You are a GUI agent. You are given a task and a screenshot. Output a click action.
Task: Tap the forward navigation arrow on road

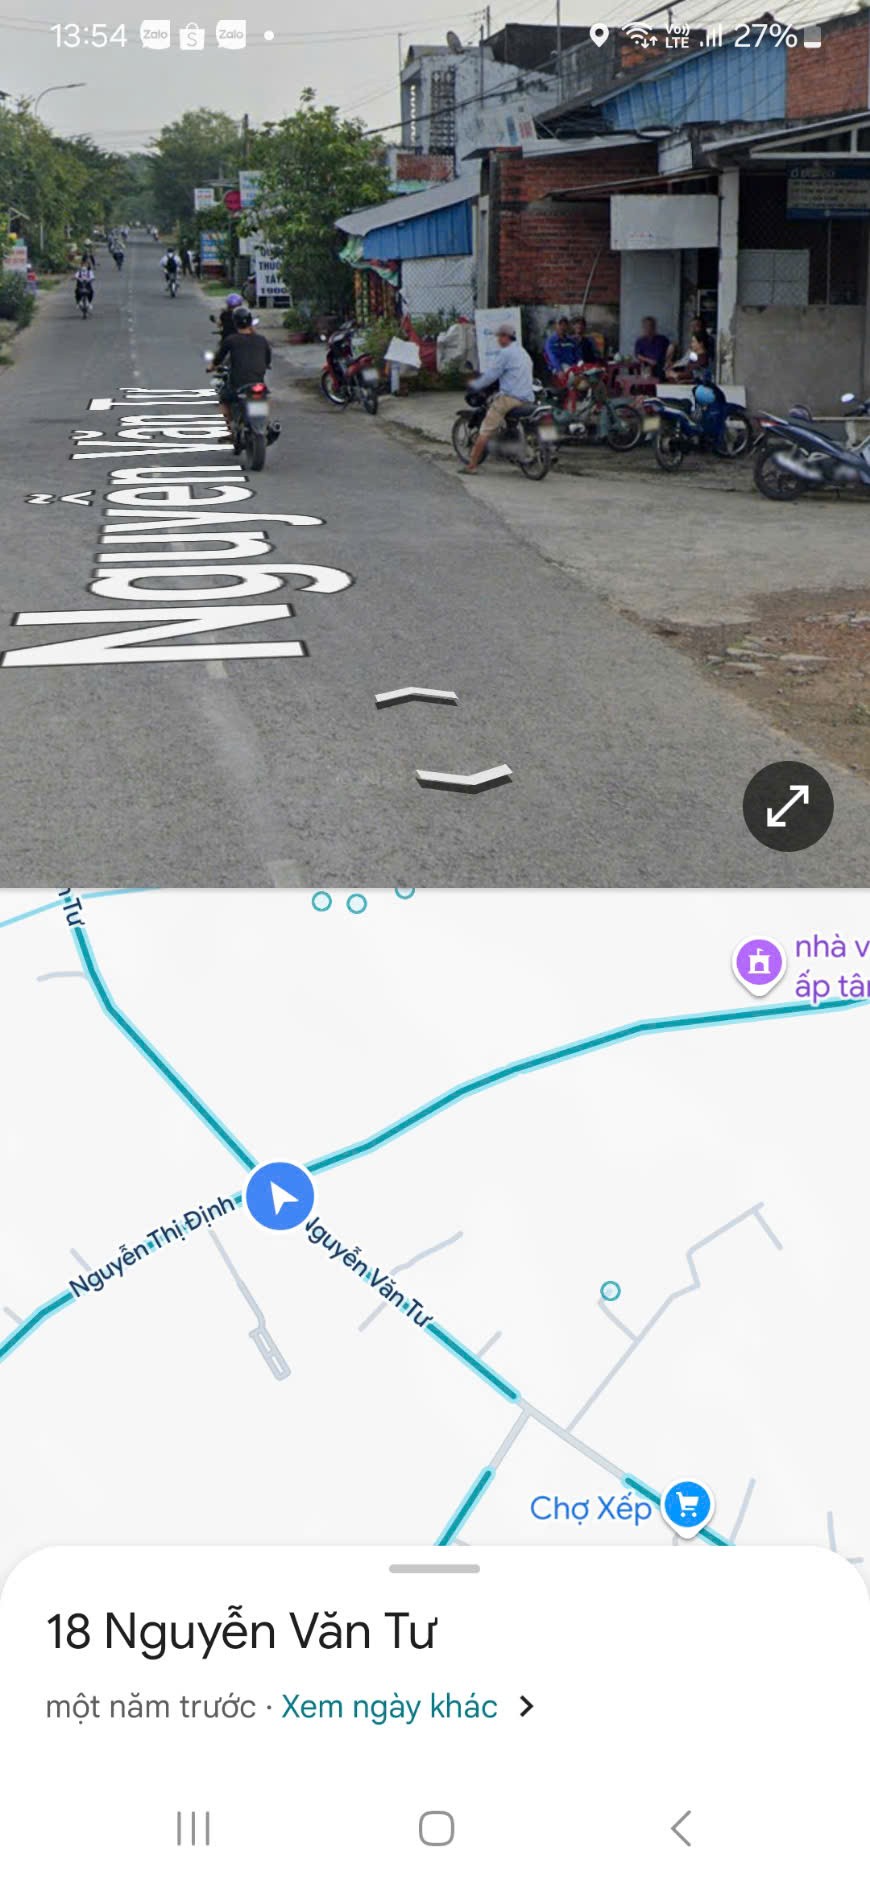[416, 697]
